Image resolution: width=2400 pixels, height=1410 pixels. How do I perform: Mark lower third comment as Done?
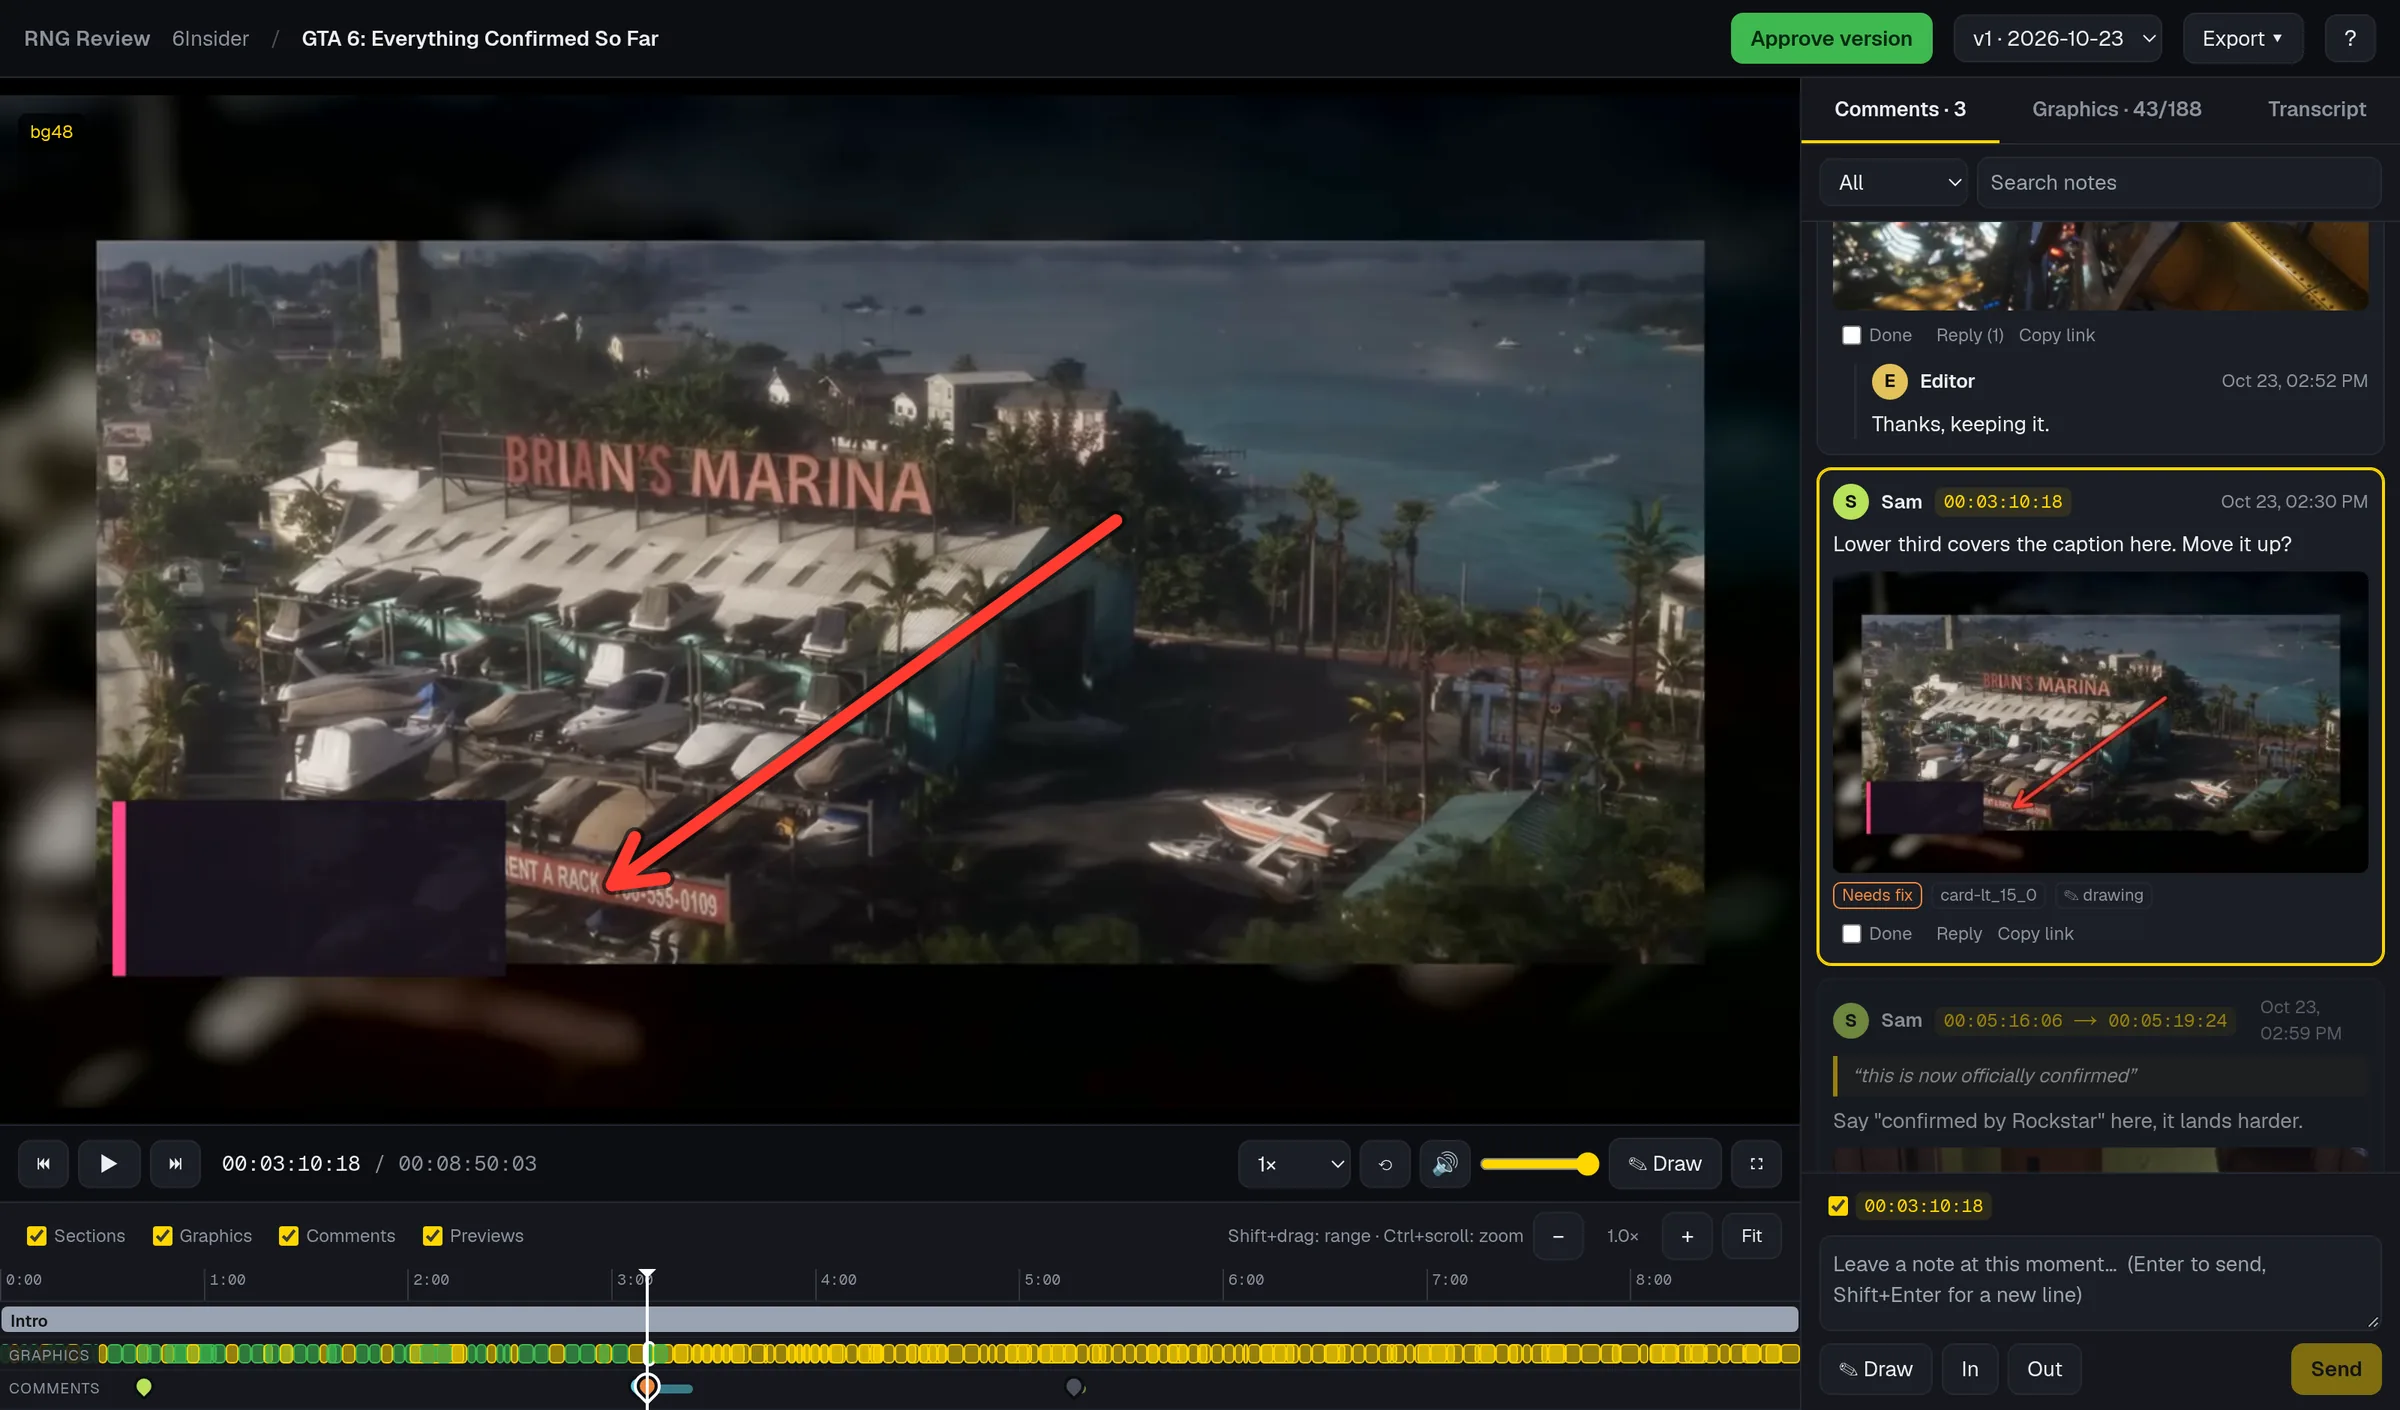tap(1852, 934)
